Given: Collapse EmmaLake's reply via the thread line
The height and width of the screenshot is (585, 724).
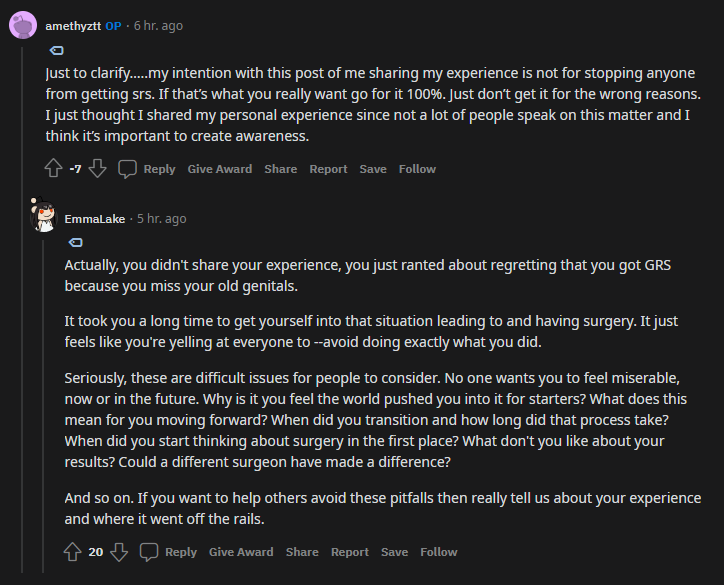Looking at the screenshot, I should [43, 400].
